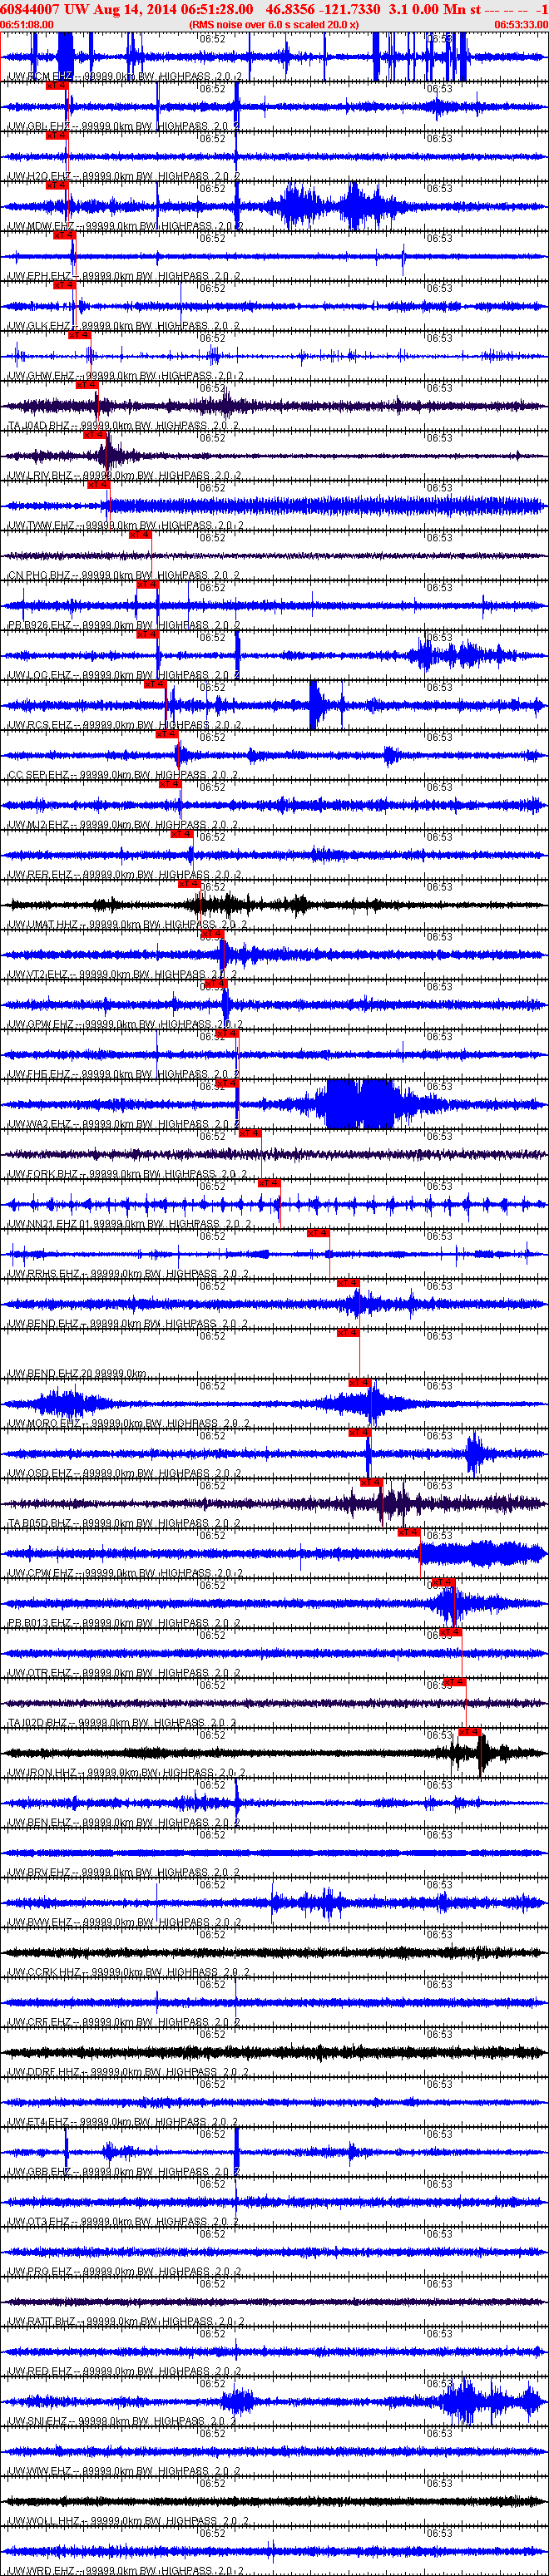Select the UW.BEND.EHZ 20 station label
The image size is (549, 2576).
51,1374
